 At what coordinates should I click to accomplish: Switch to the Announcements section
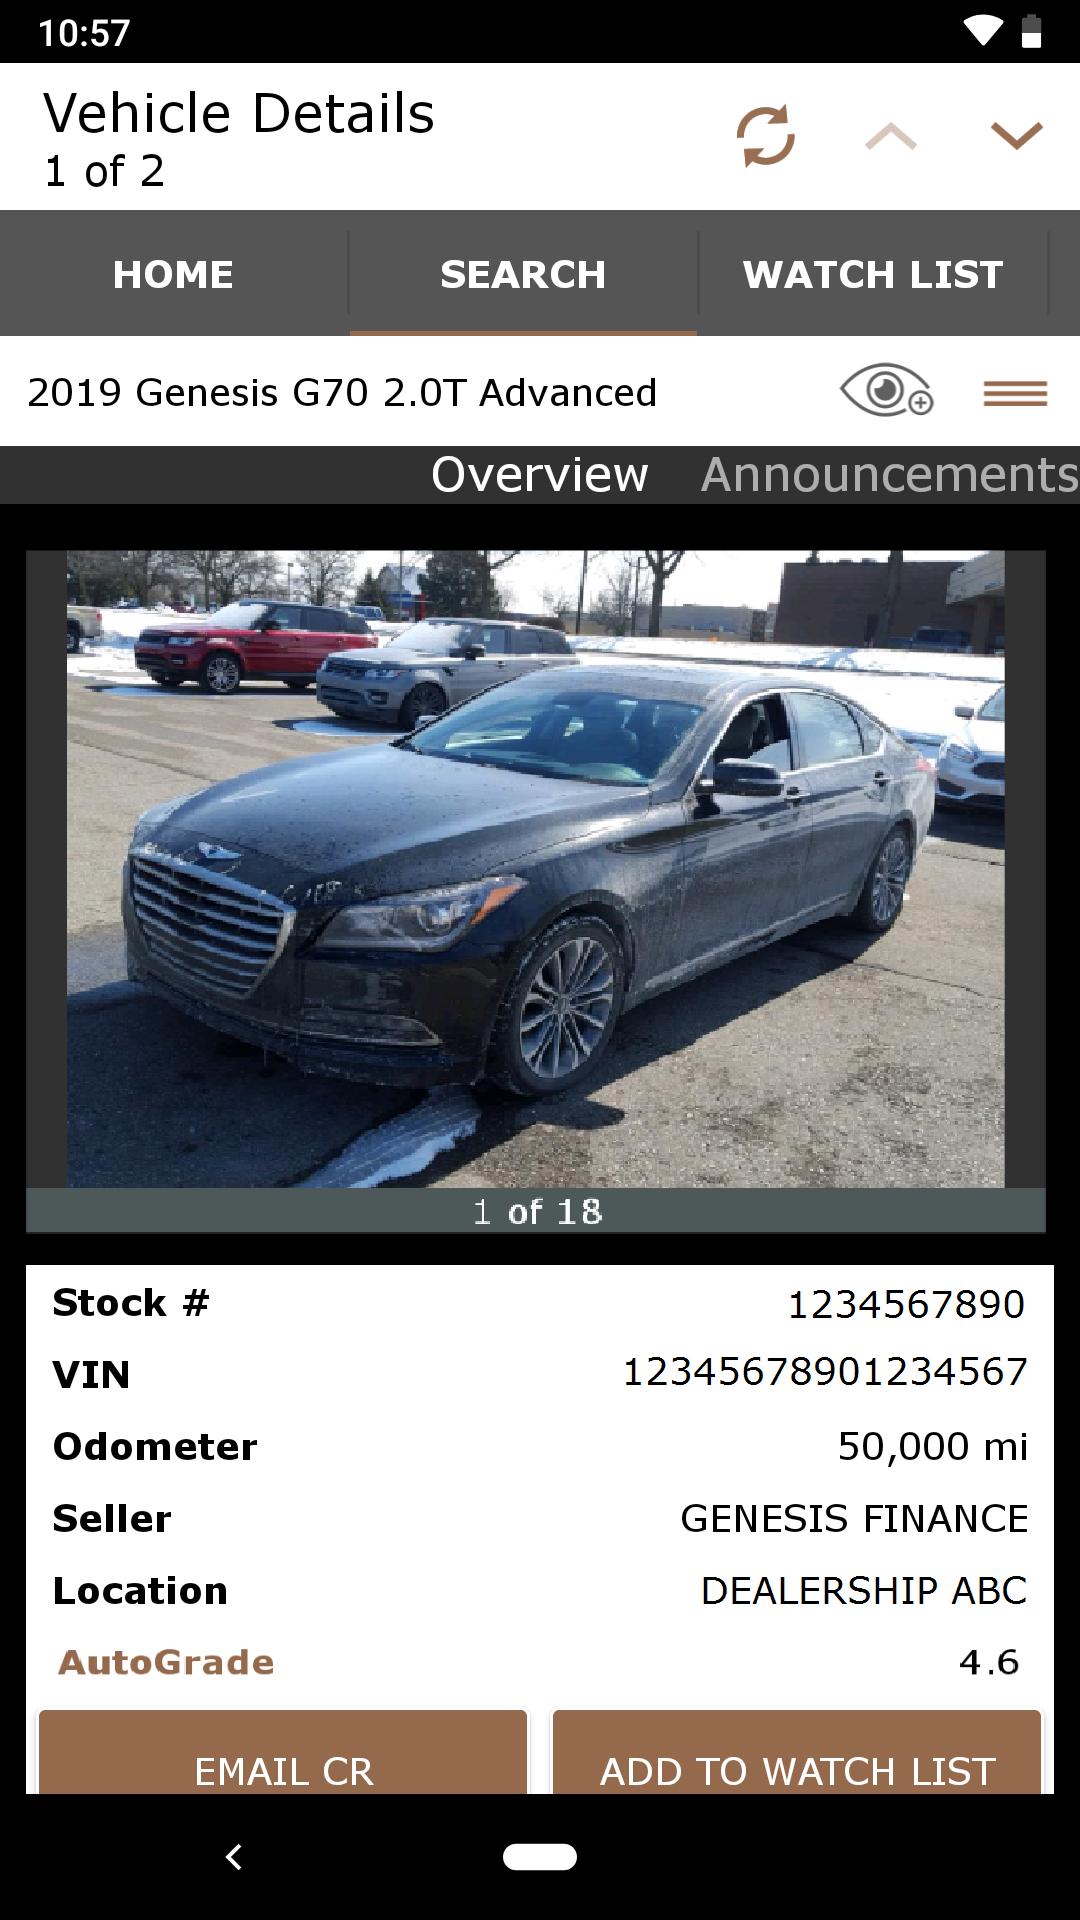pos(889,474)
